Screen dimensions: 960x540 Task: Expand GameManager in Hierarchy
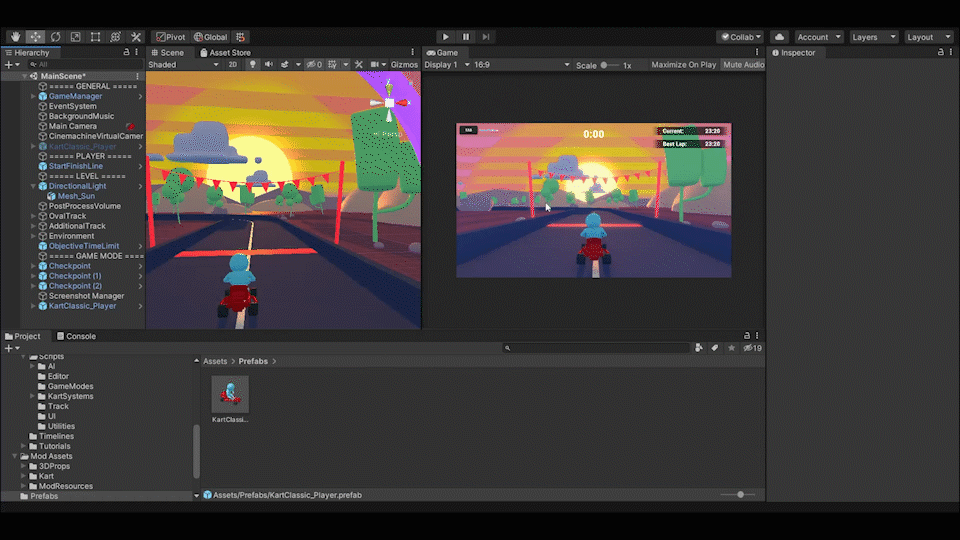[x=33, y=96]
